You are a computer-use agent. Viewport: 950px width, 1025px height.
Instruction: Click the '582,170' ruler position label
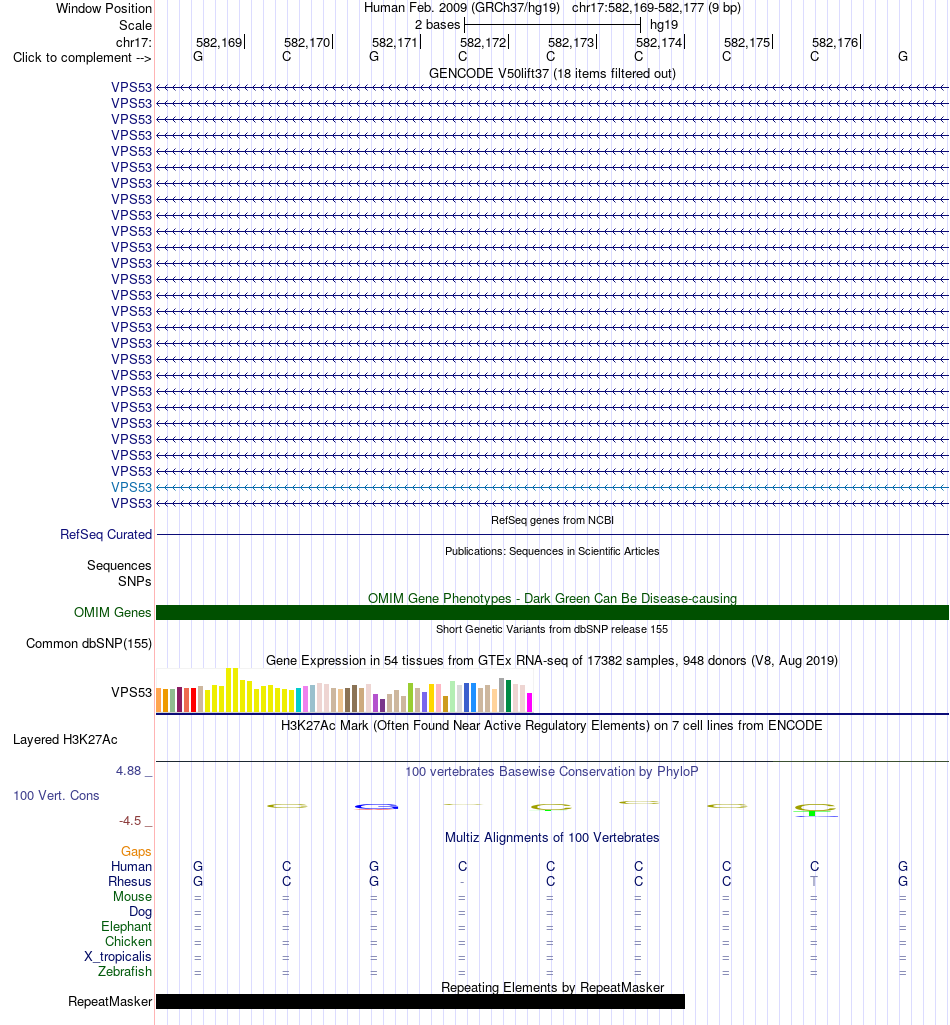pyautogui.click(x=307, y=42)
